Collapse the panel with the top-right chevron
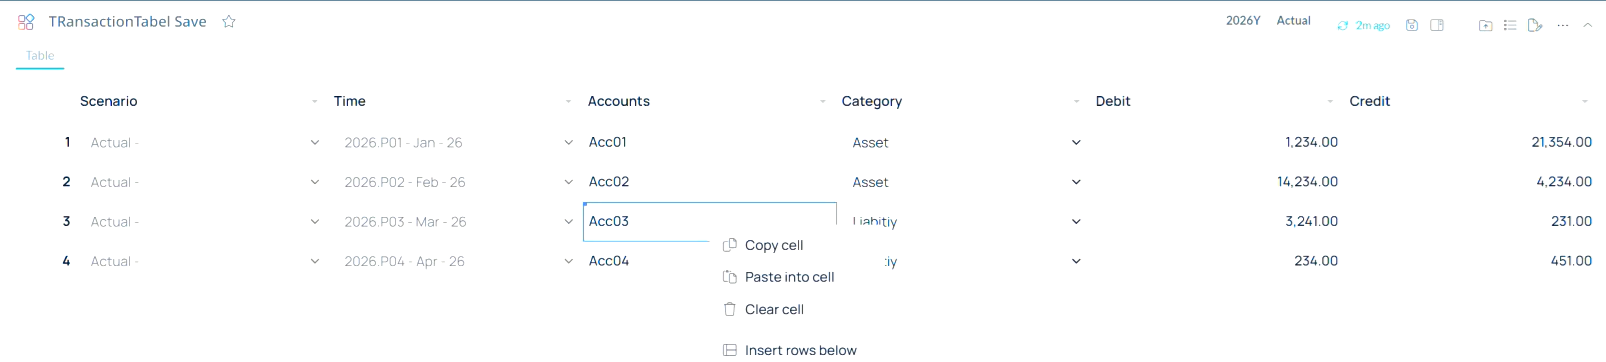Image resolution: width=1606 pixels, height=362 pixels. click(x=1587, y=25)
